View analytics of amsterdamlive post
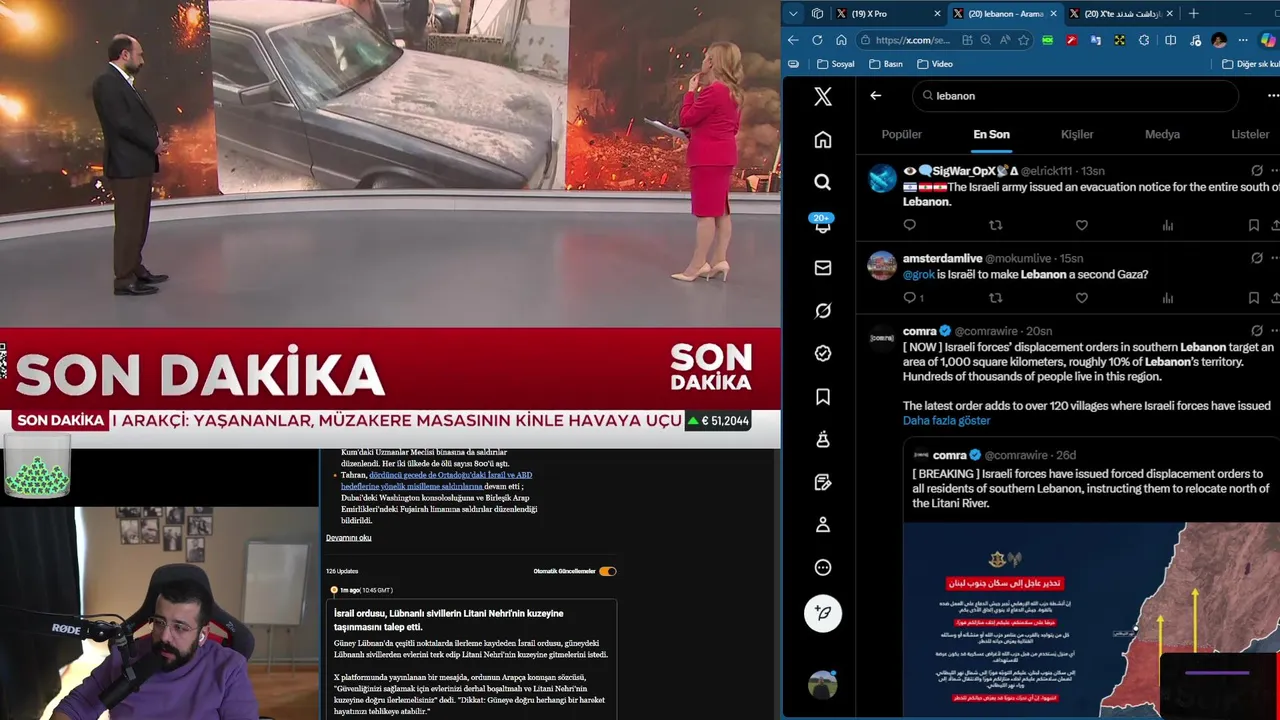This screenshot has width=1280, height=720. pyautogui.click(x=1167, y=298)
